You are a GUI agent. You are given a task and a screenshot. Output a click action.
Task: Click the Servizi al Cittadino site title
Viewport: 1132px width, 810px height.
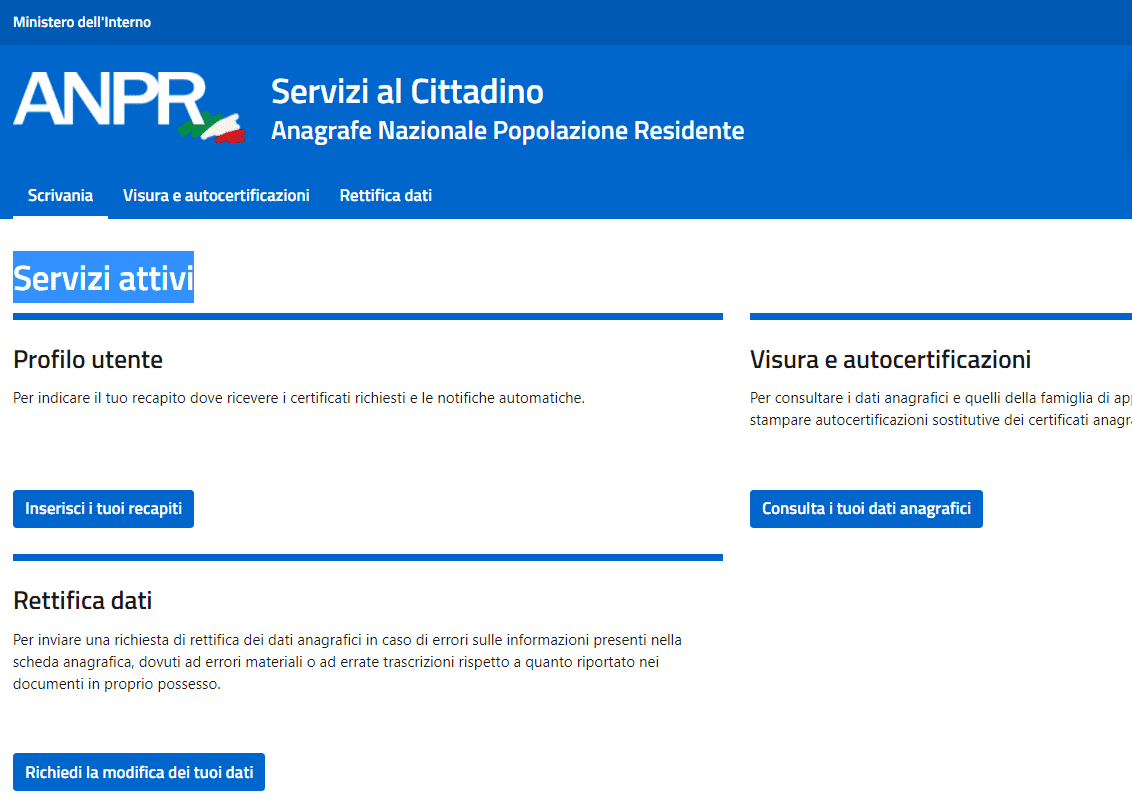[x=407, y=91]
